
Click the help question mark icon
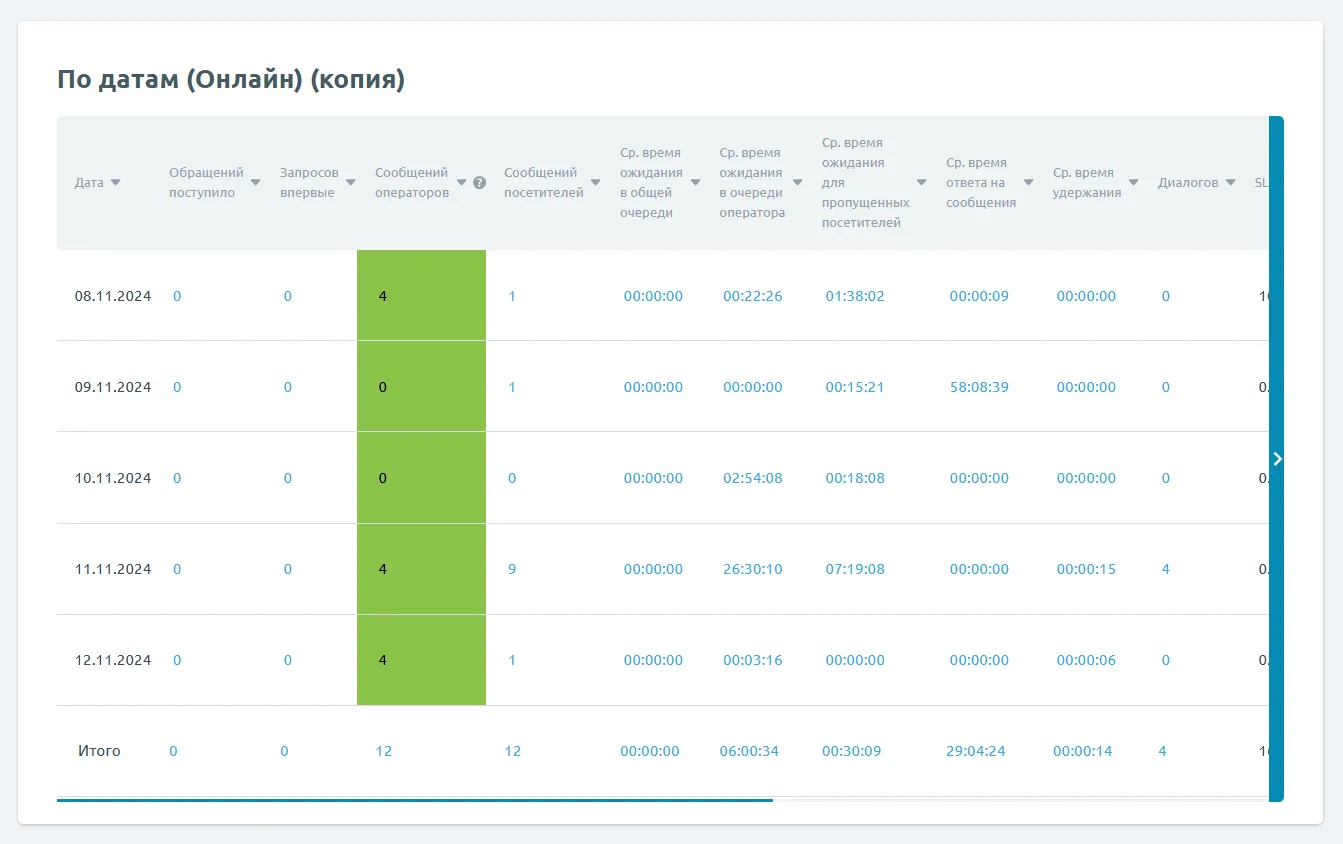pos(479,183)
